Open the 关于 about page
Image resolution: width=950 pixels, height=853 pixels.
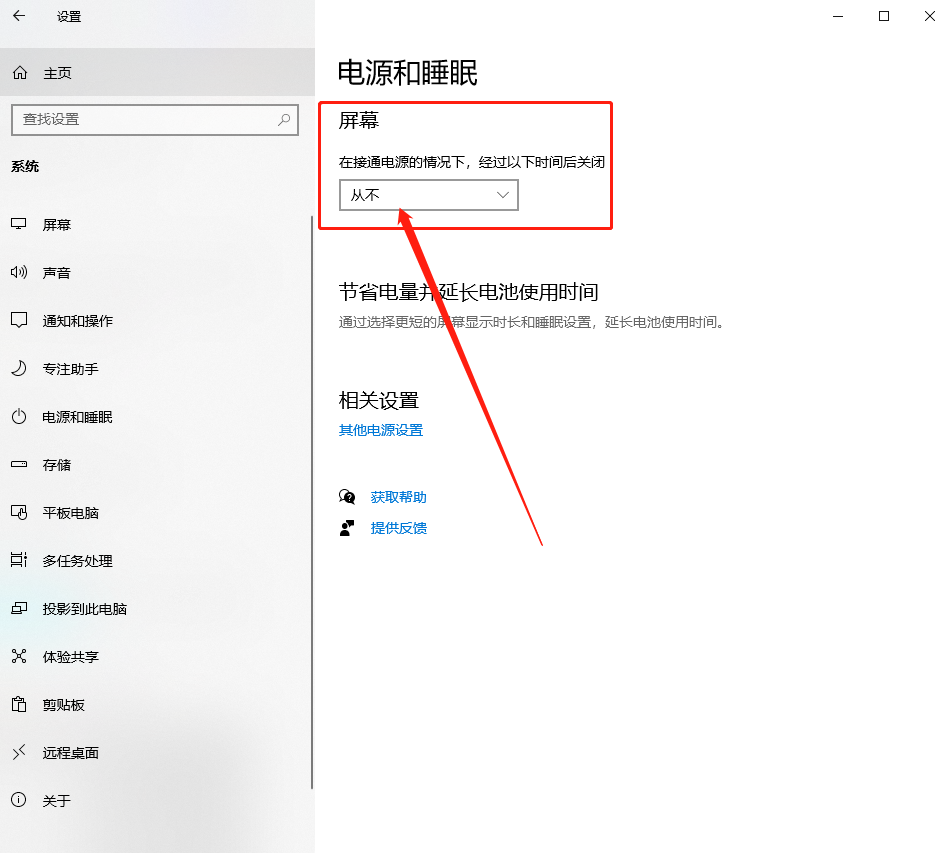(55, 801)
